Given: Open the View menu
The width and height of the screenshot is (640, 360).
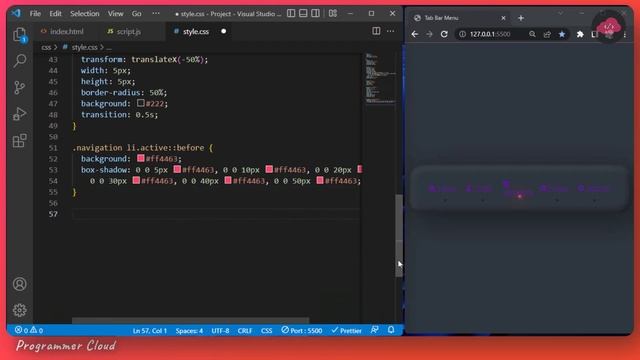Looking at the screenshot, I should (x=116, y=13).
